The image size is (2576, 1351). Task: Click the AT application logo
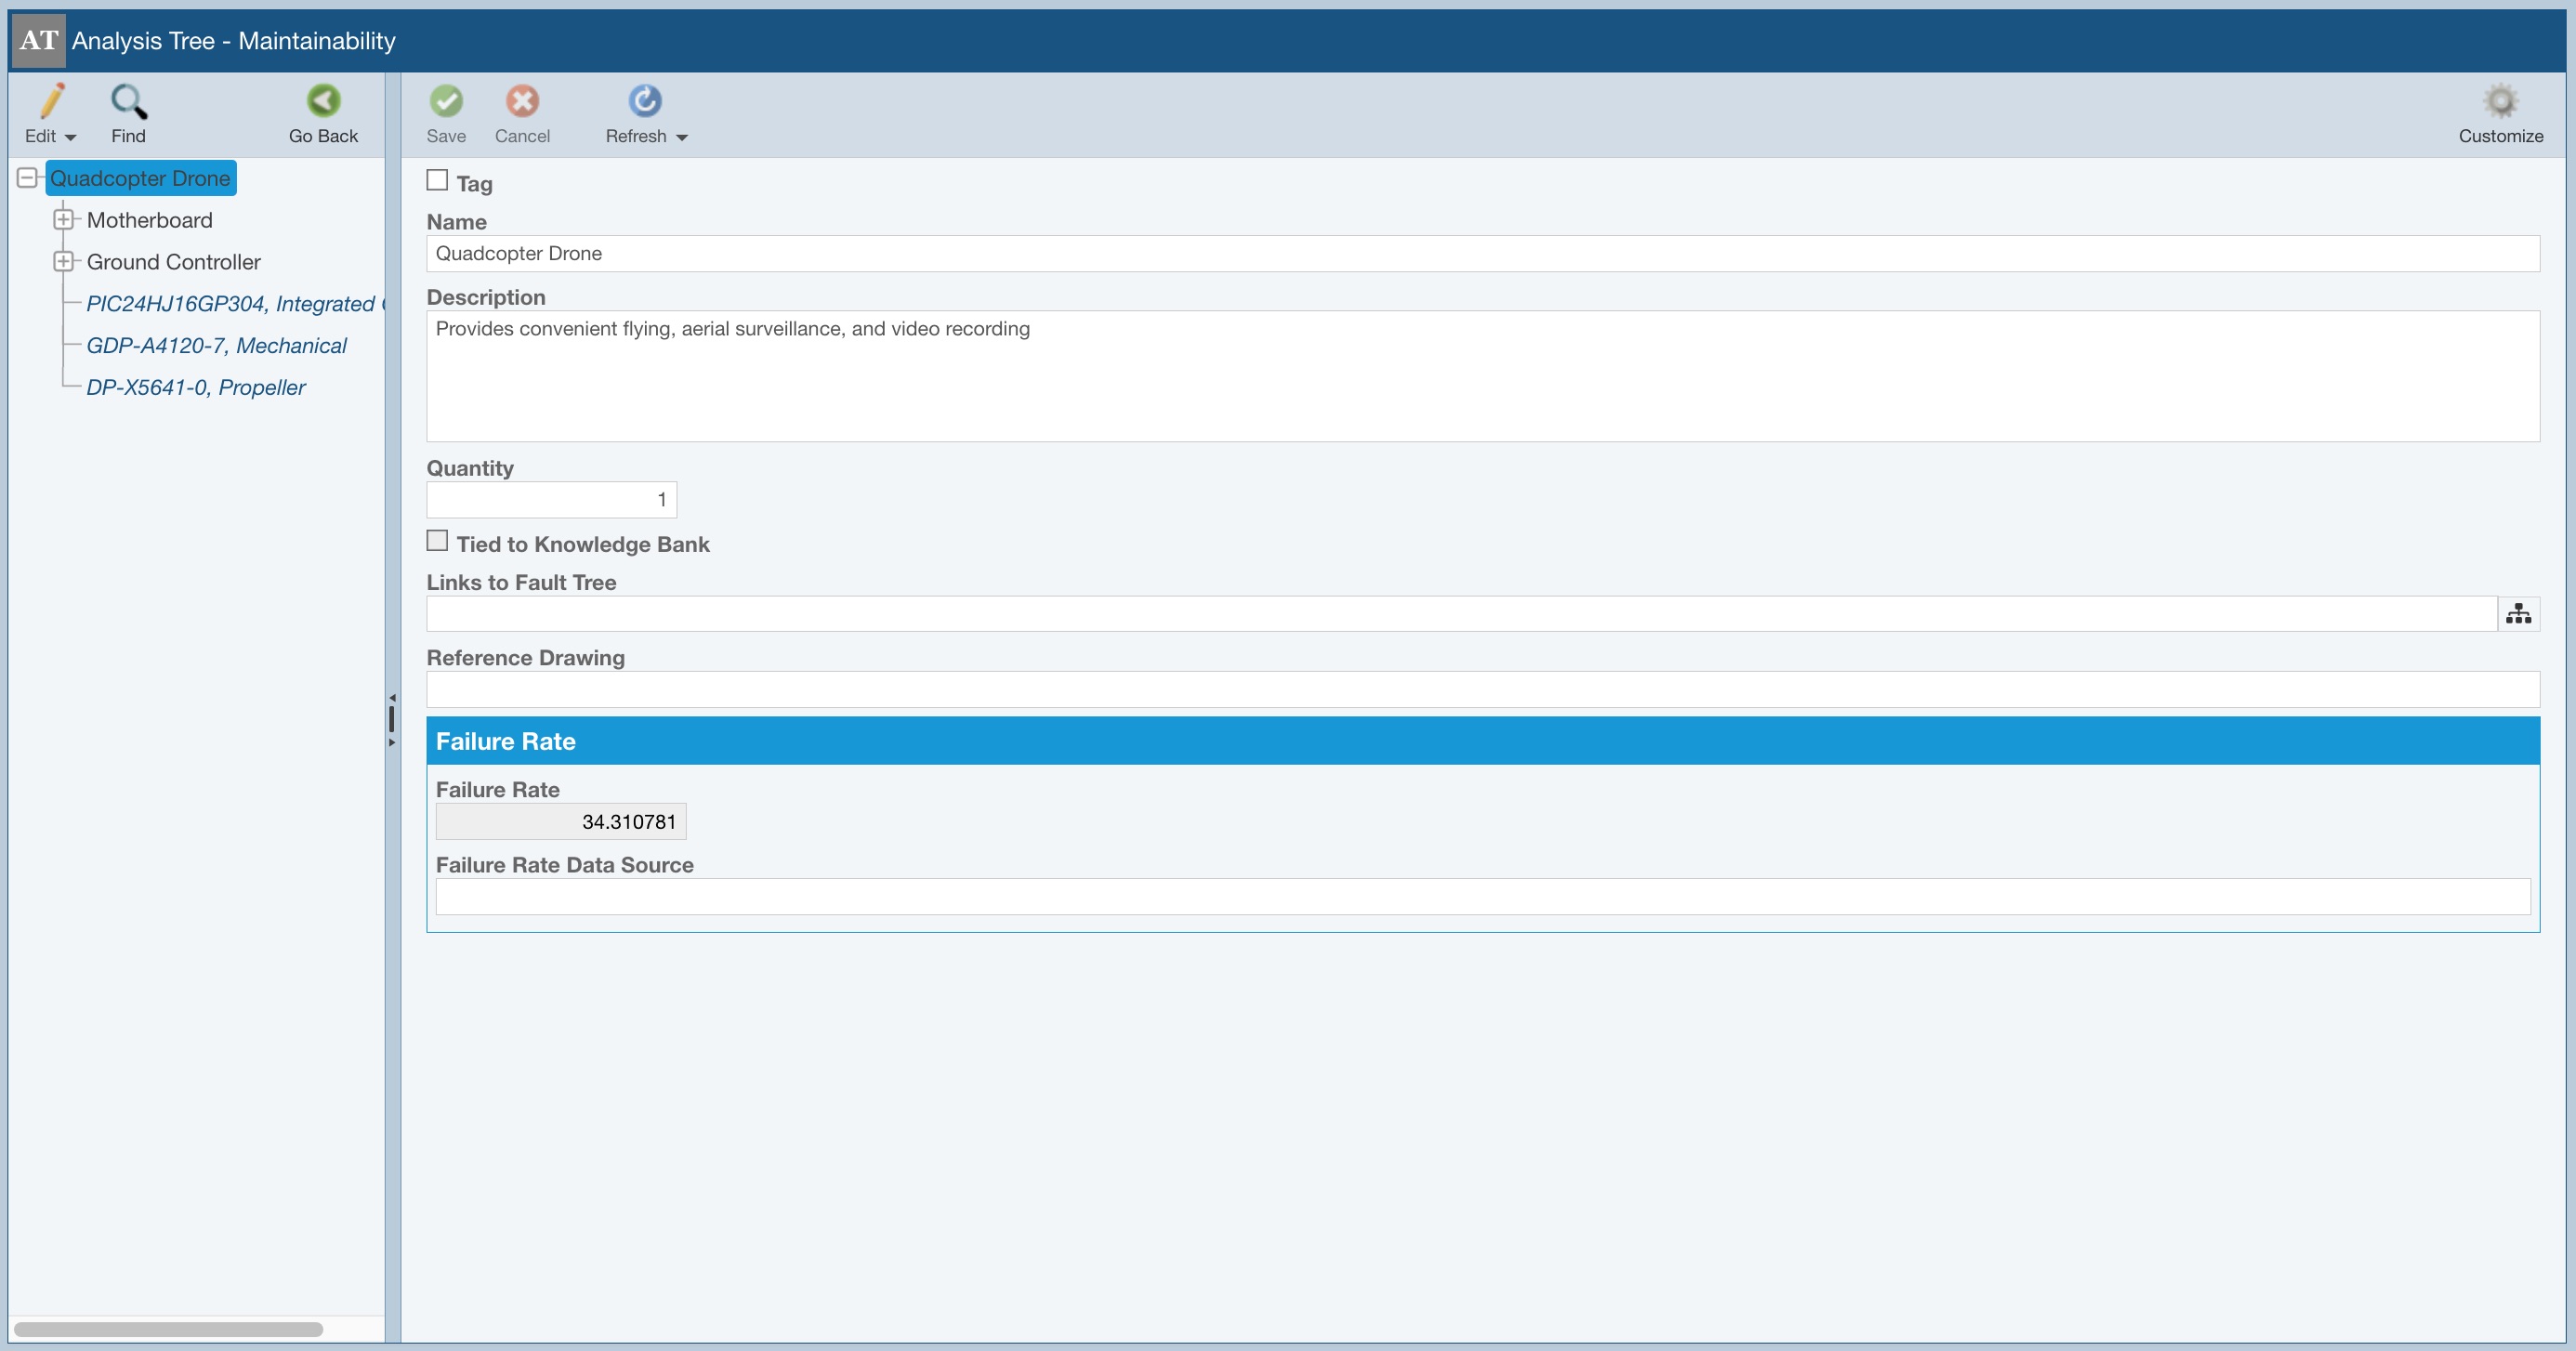(38, 40)
